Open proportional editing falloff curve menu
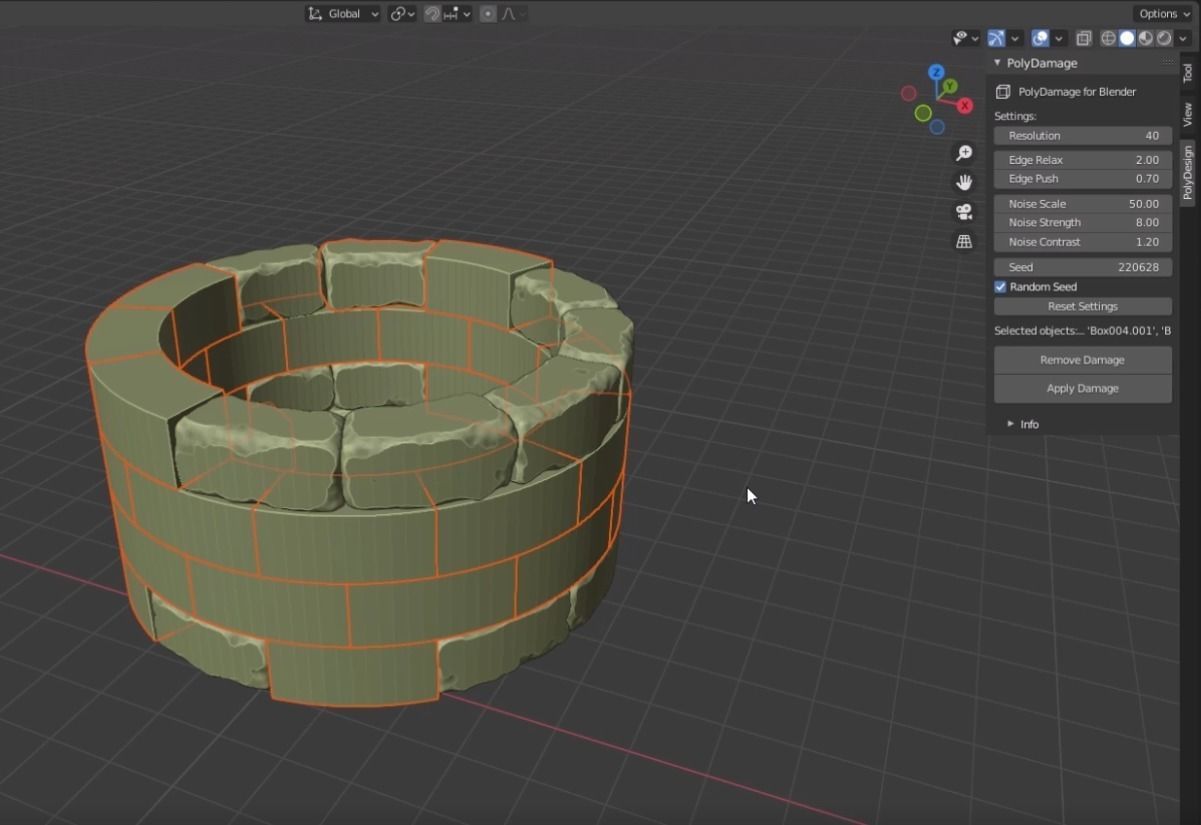The height and width of the screenshot is (825, 1201). tap(513, 14)
